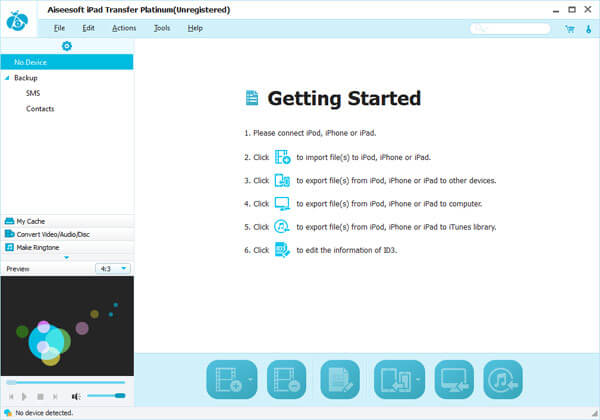Open the Actions menu
The width and height of the screenshot is (600, 420).
[124, 28]
